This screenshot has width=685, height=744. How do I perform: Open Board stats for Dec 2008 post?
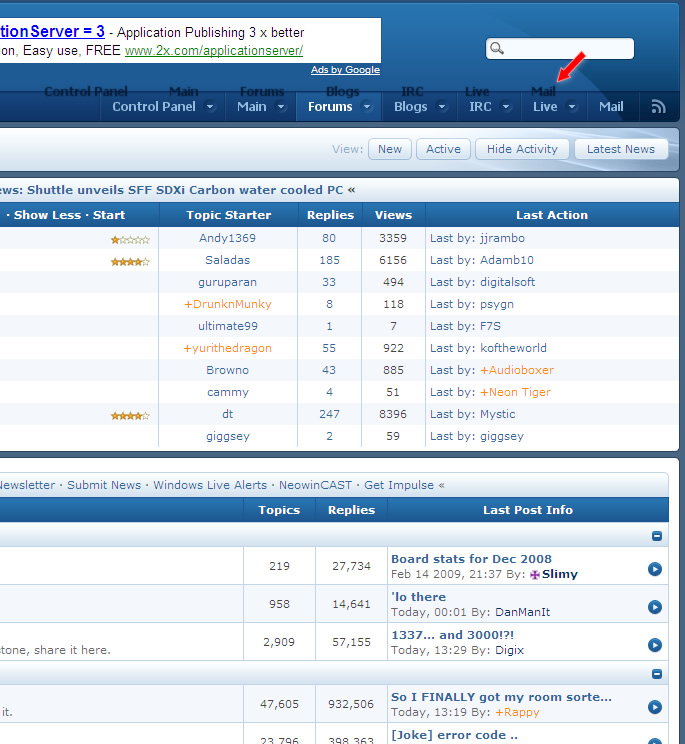point(472,559)
